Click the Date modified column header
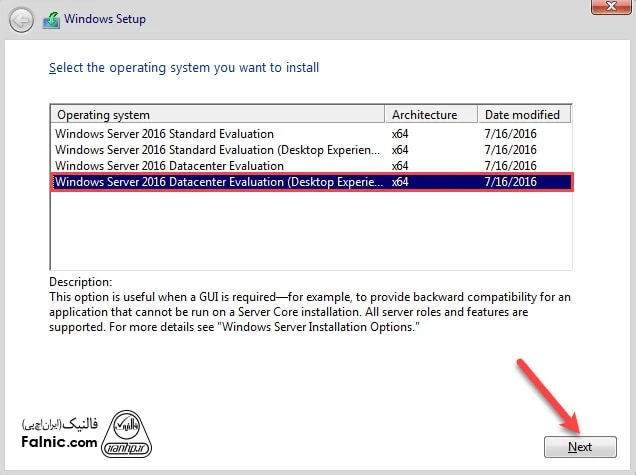Screen dimensions: 636x475 point(523,115)
